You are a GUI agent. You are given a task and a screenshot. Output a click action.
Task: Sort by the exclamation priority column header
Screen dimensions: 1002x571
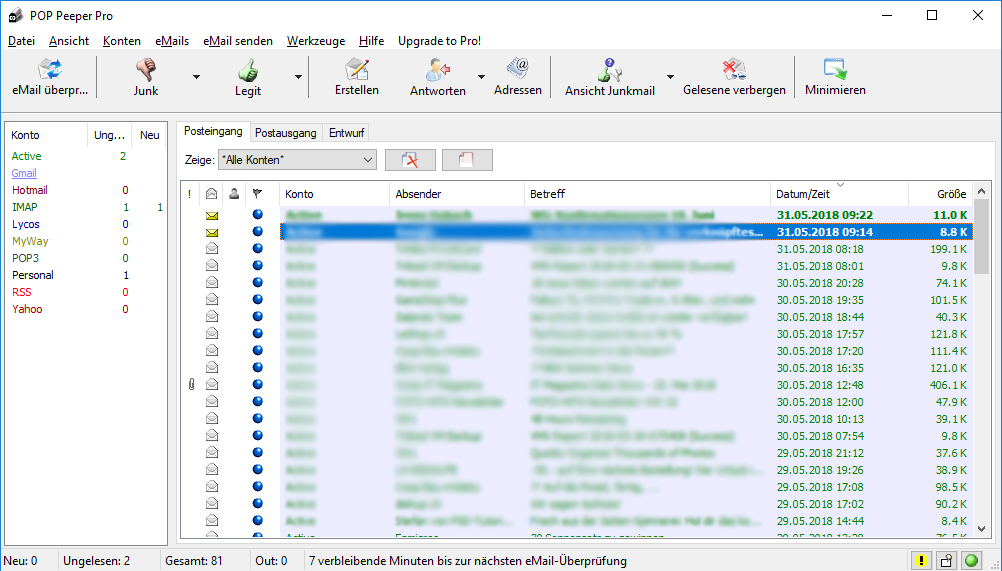(189, 194)
